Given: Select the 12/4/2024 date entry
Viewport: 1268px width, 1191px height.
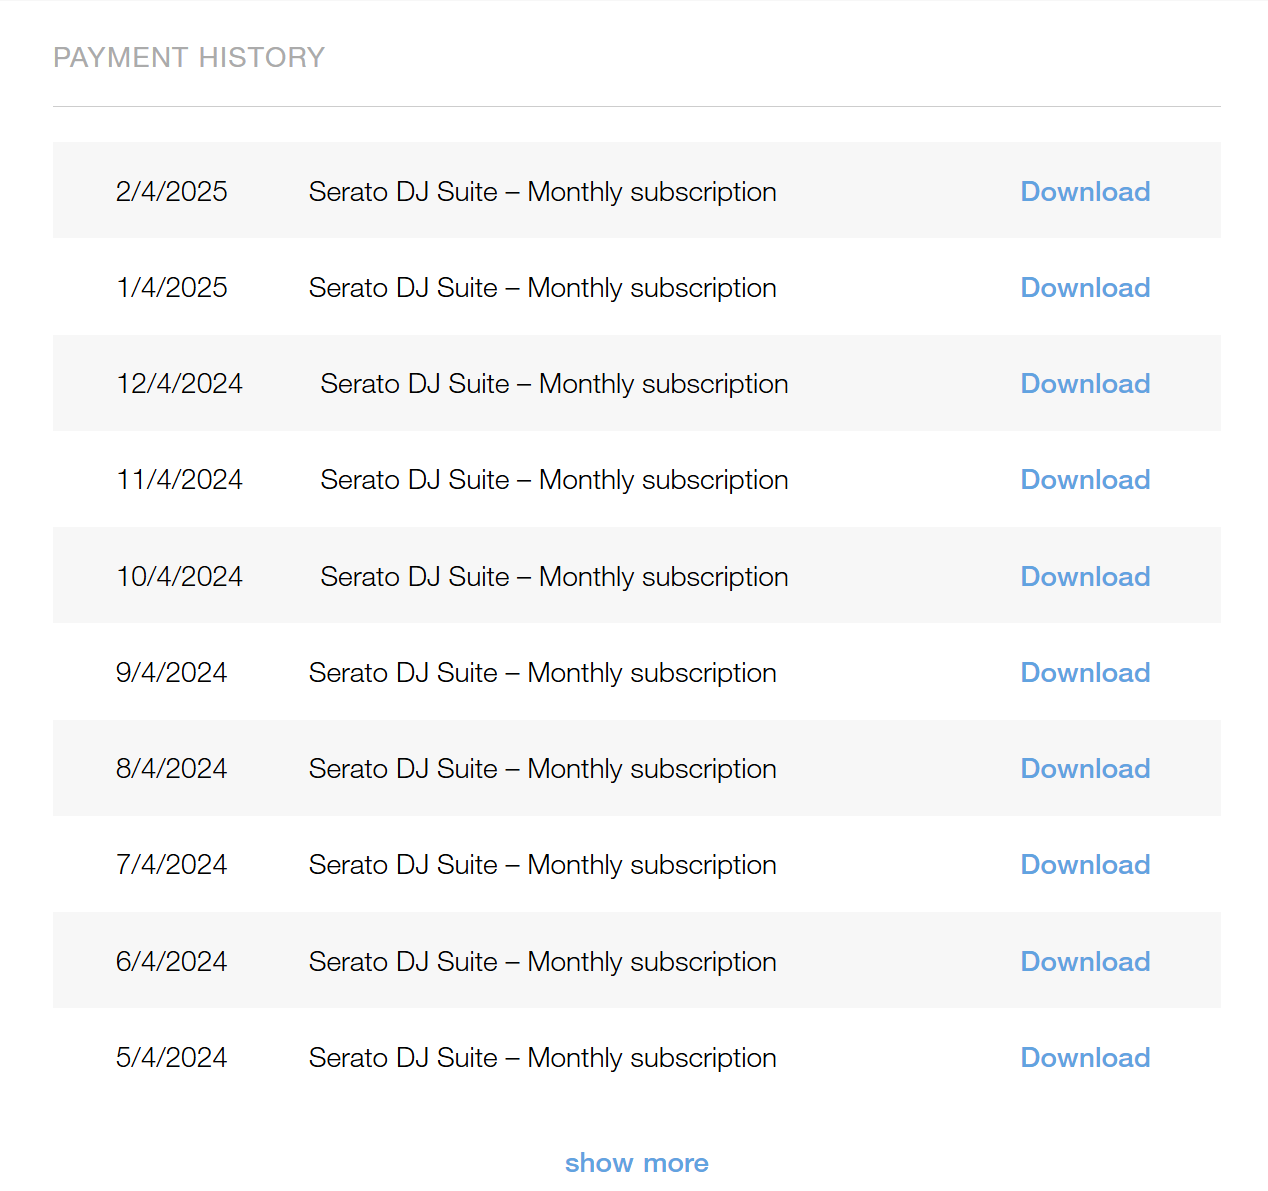Looking at the screenshot, I should point(179,383).
